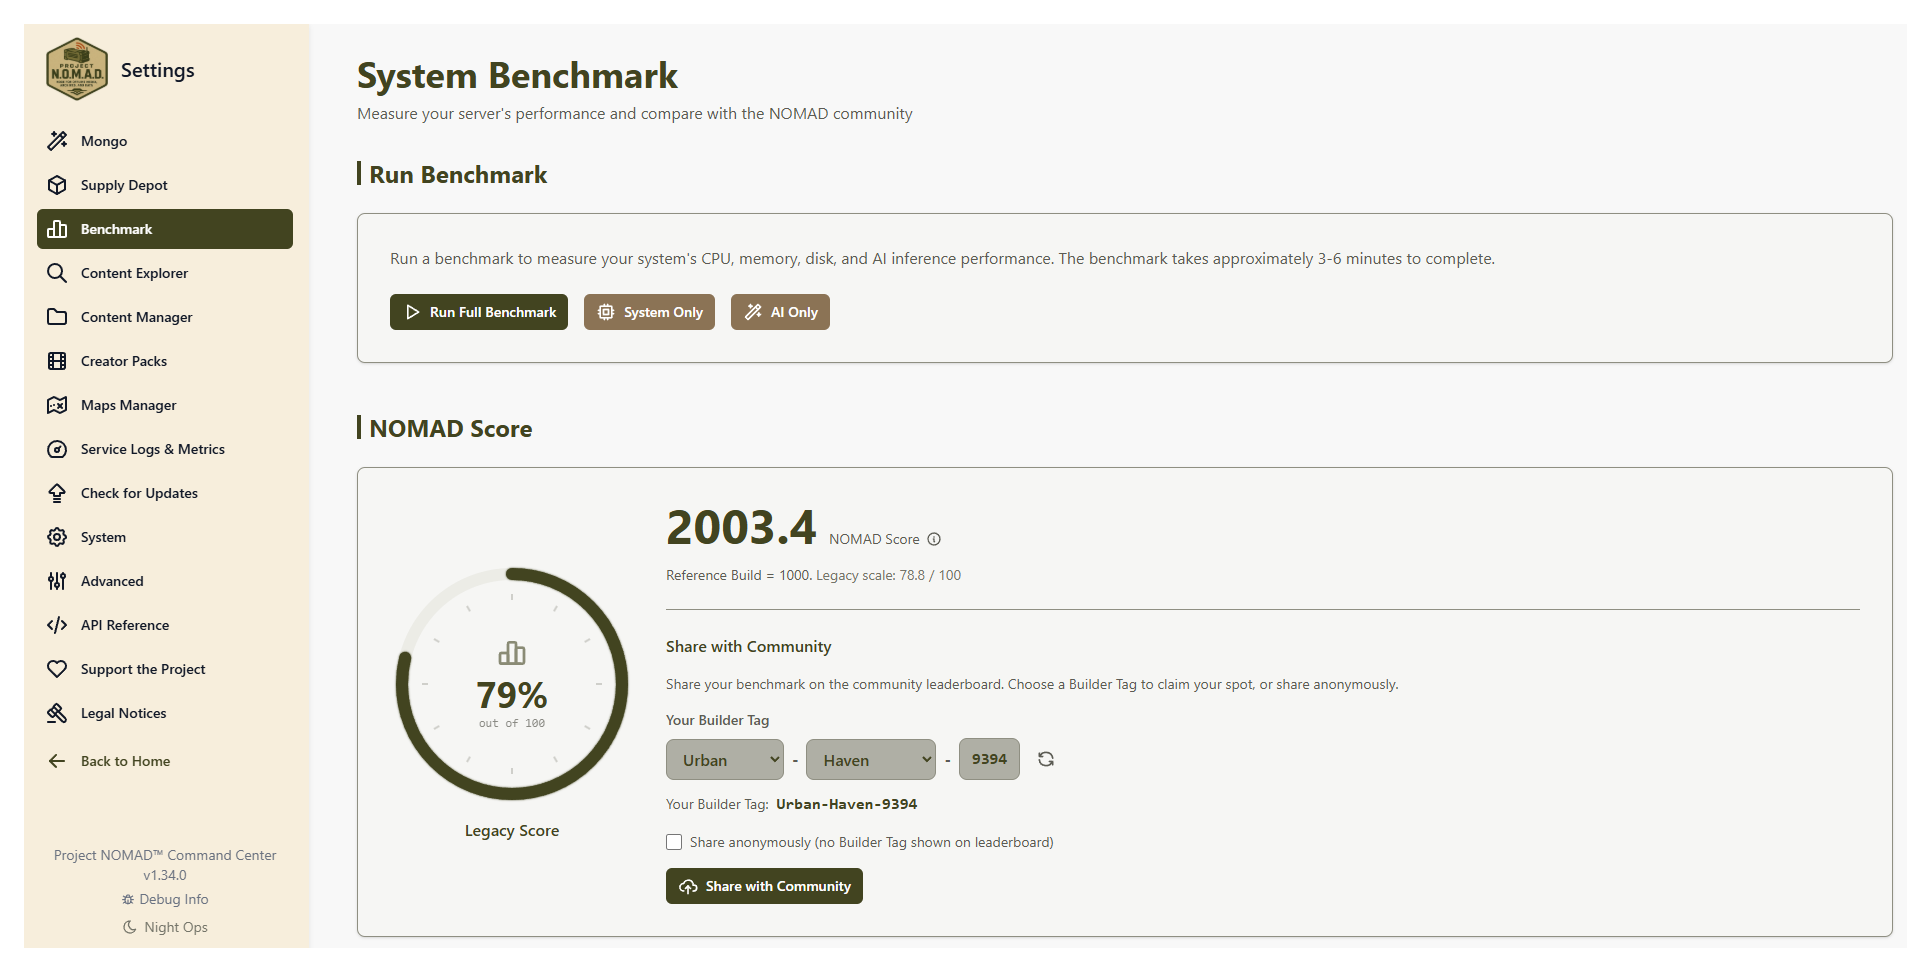Click the Advanced sliders icon
The width and height of the screenshot is (1931, 972).
57,581
